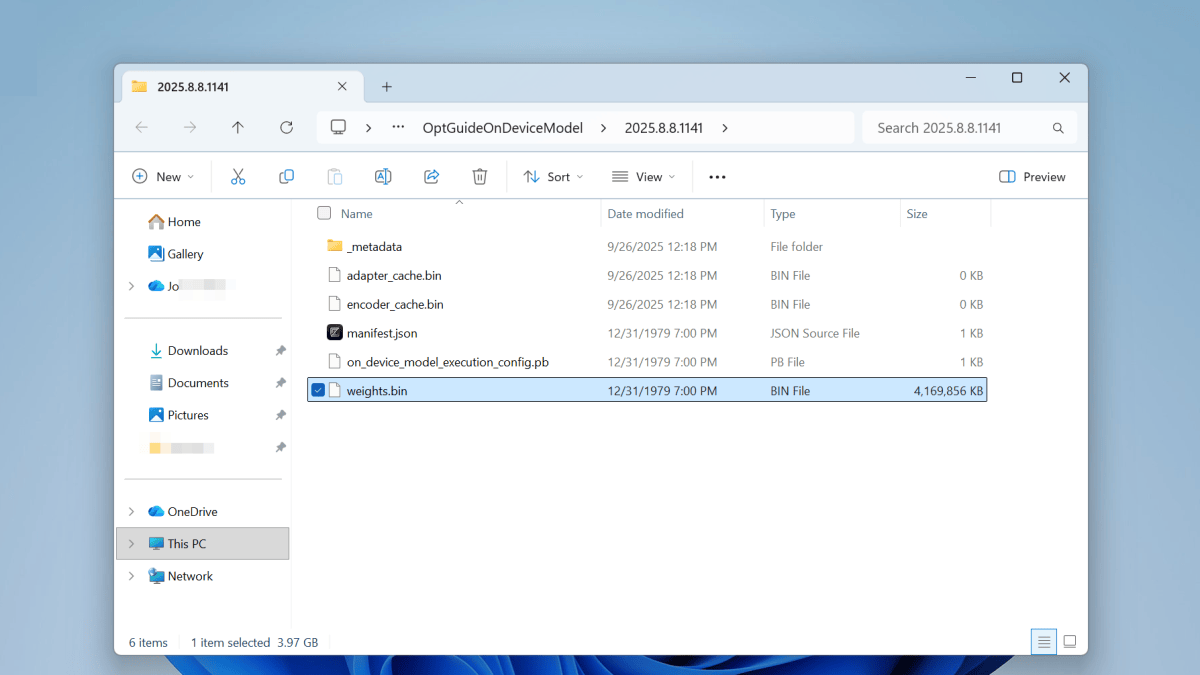
Task: Click the Search 2025.8.8.1141 field
Action: coord(969,128)
